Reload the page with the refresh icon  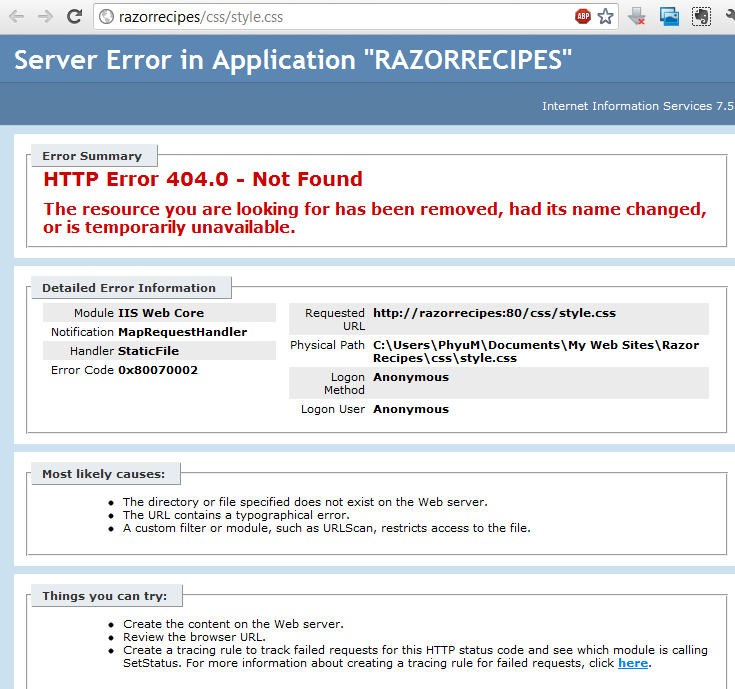[x=75, y=17]
